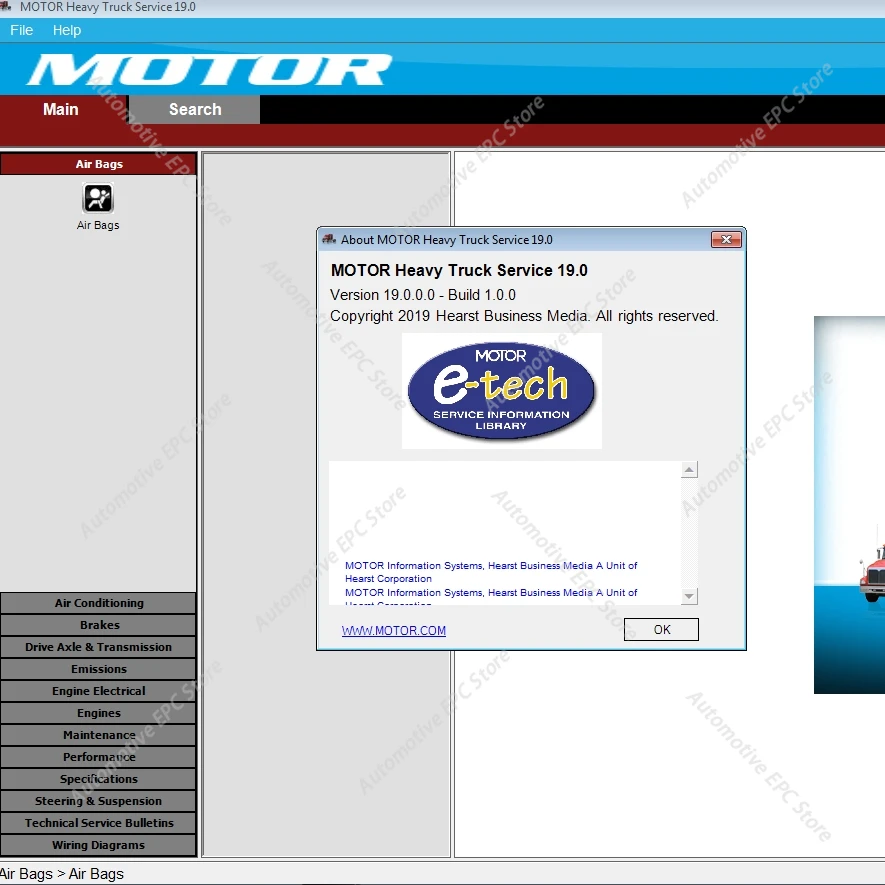
Task: Expand the Performance category
Action: click(x=99, y=757)
